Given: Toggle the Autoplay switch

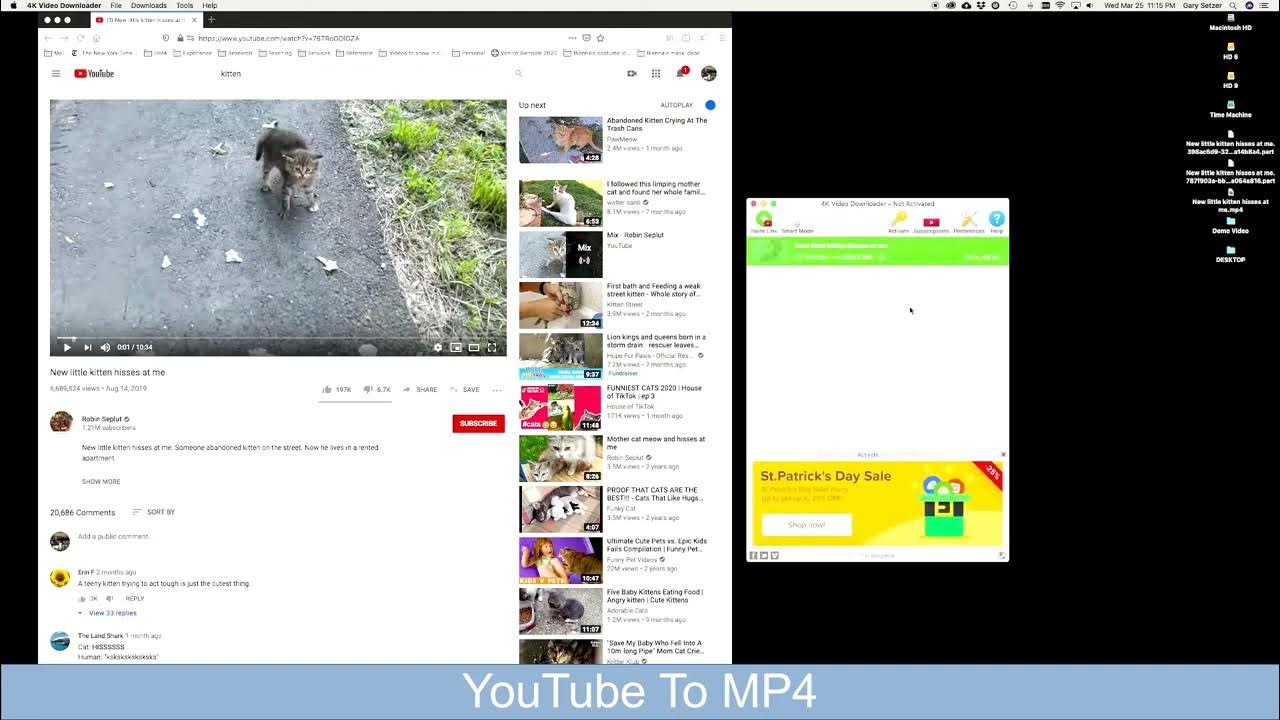Looking at the screenshot, I should pyautogui.click(x=710, y=105).
